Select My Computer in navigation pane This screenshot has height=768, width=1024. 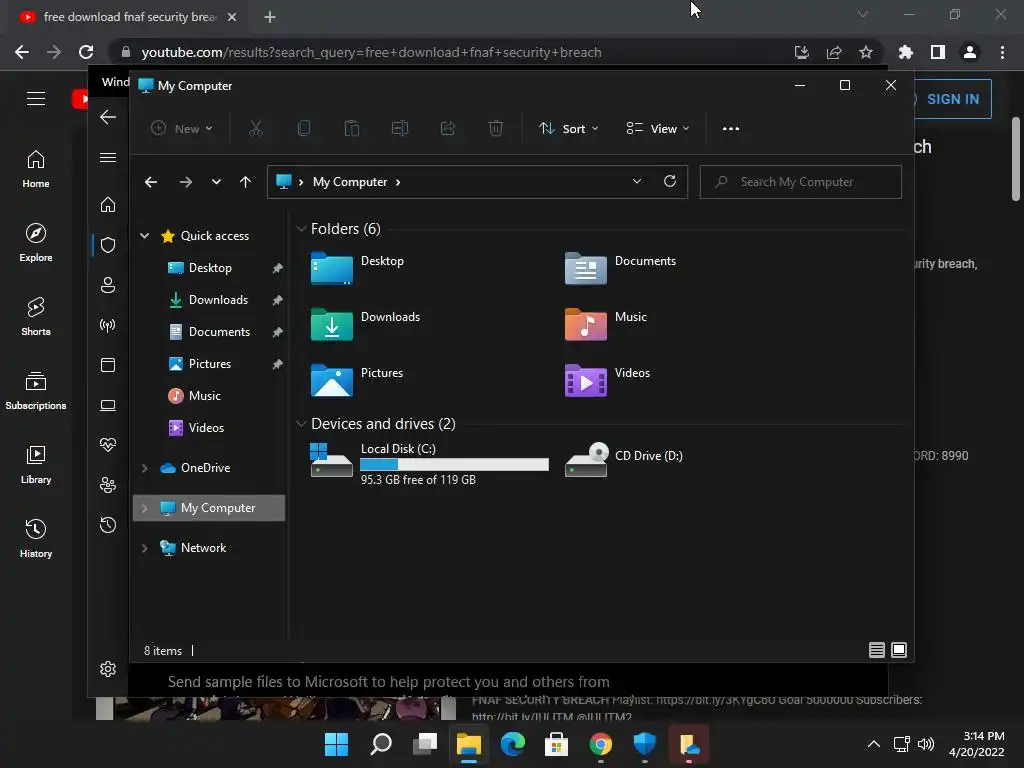pos(208,508)
